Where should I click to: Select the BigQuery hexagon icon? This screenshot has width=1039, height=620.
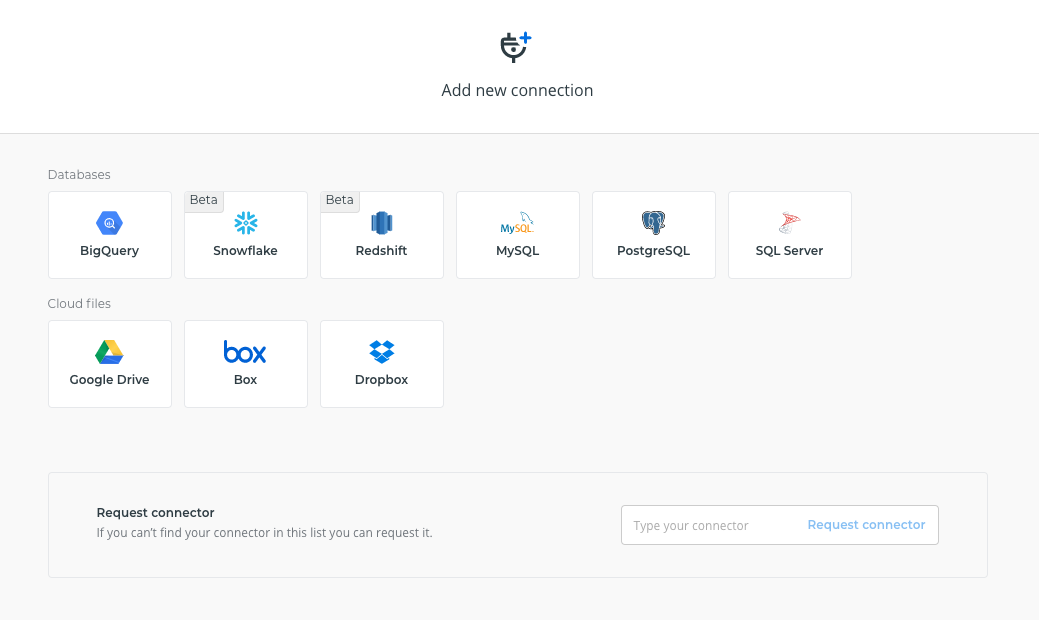[109, 223]
